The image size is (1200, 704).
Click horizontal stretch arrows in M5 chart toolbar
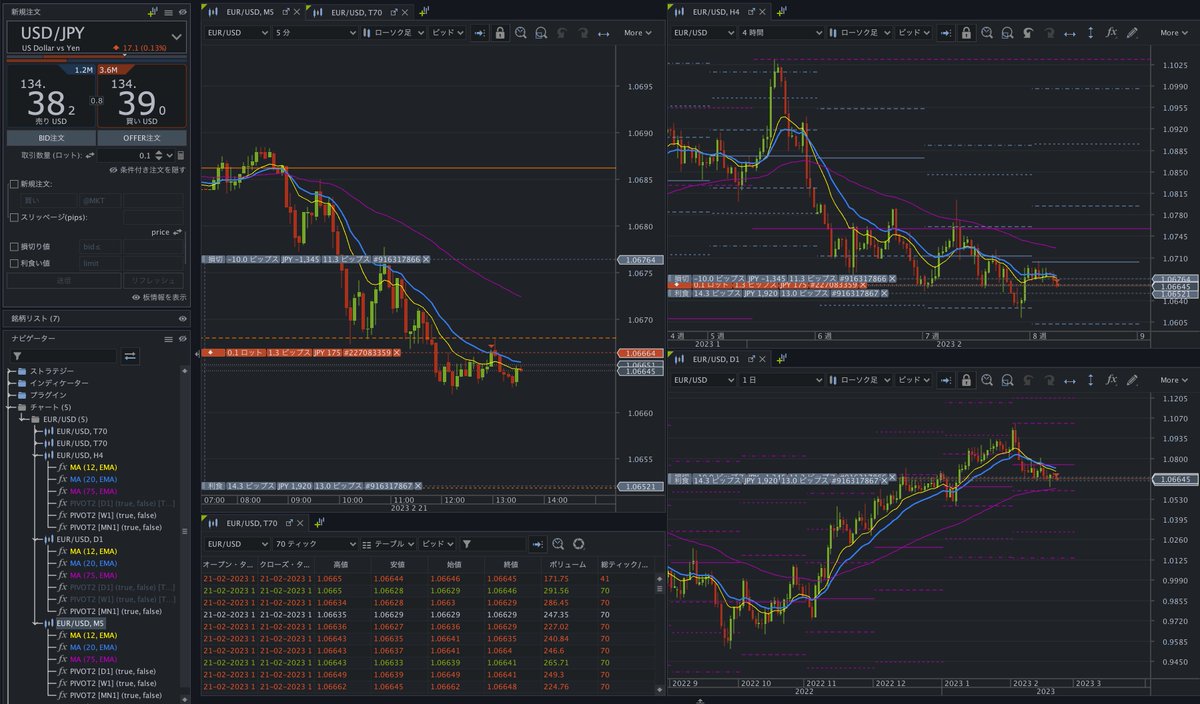603,33
